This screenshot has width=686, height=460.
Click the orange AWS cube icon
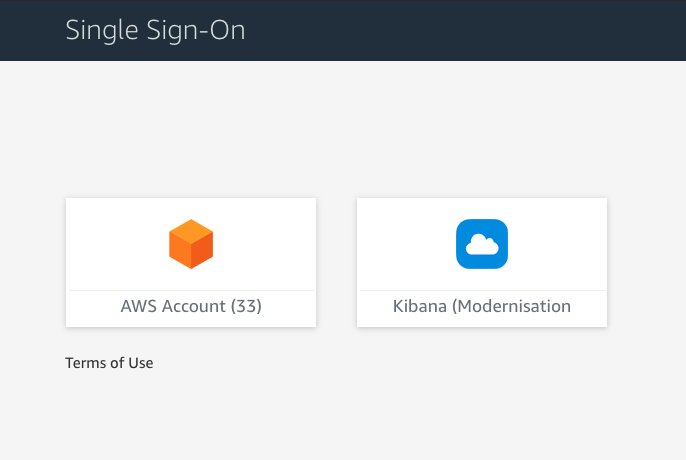click(x=191, y=244)
